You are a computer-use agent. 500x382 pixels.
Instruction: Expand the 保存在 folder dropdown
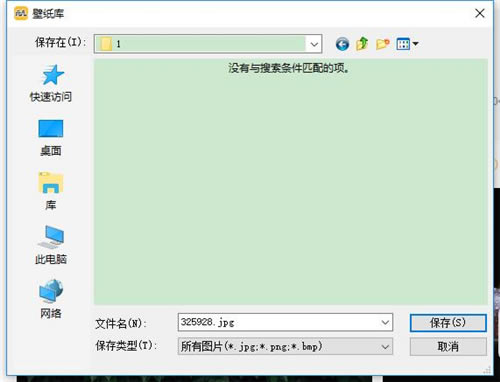click(x=314, y=44)
